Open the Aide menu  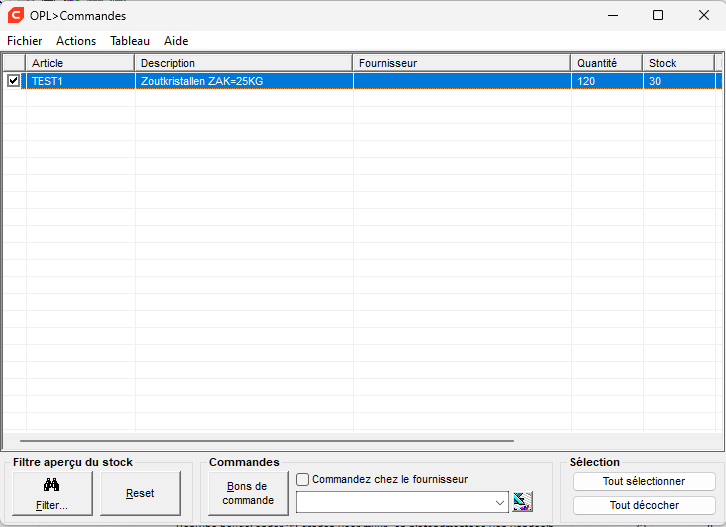(176, 41)
